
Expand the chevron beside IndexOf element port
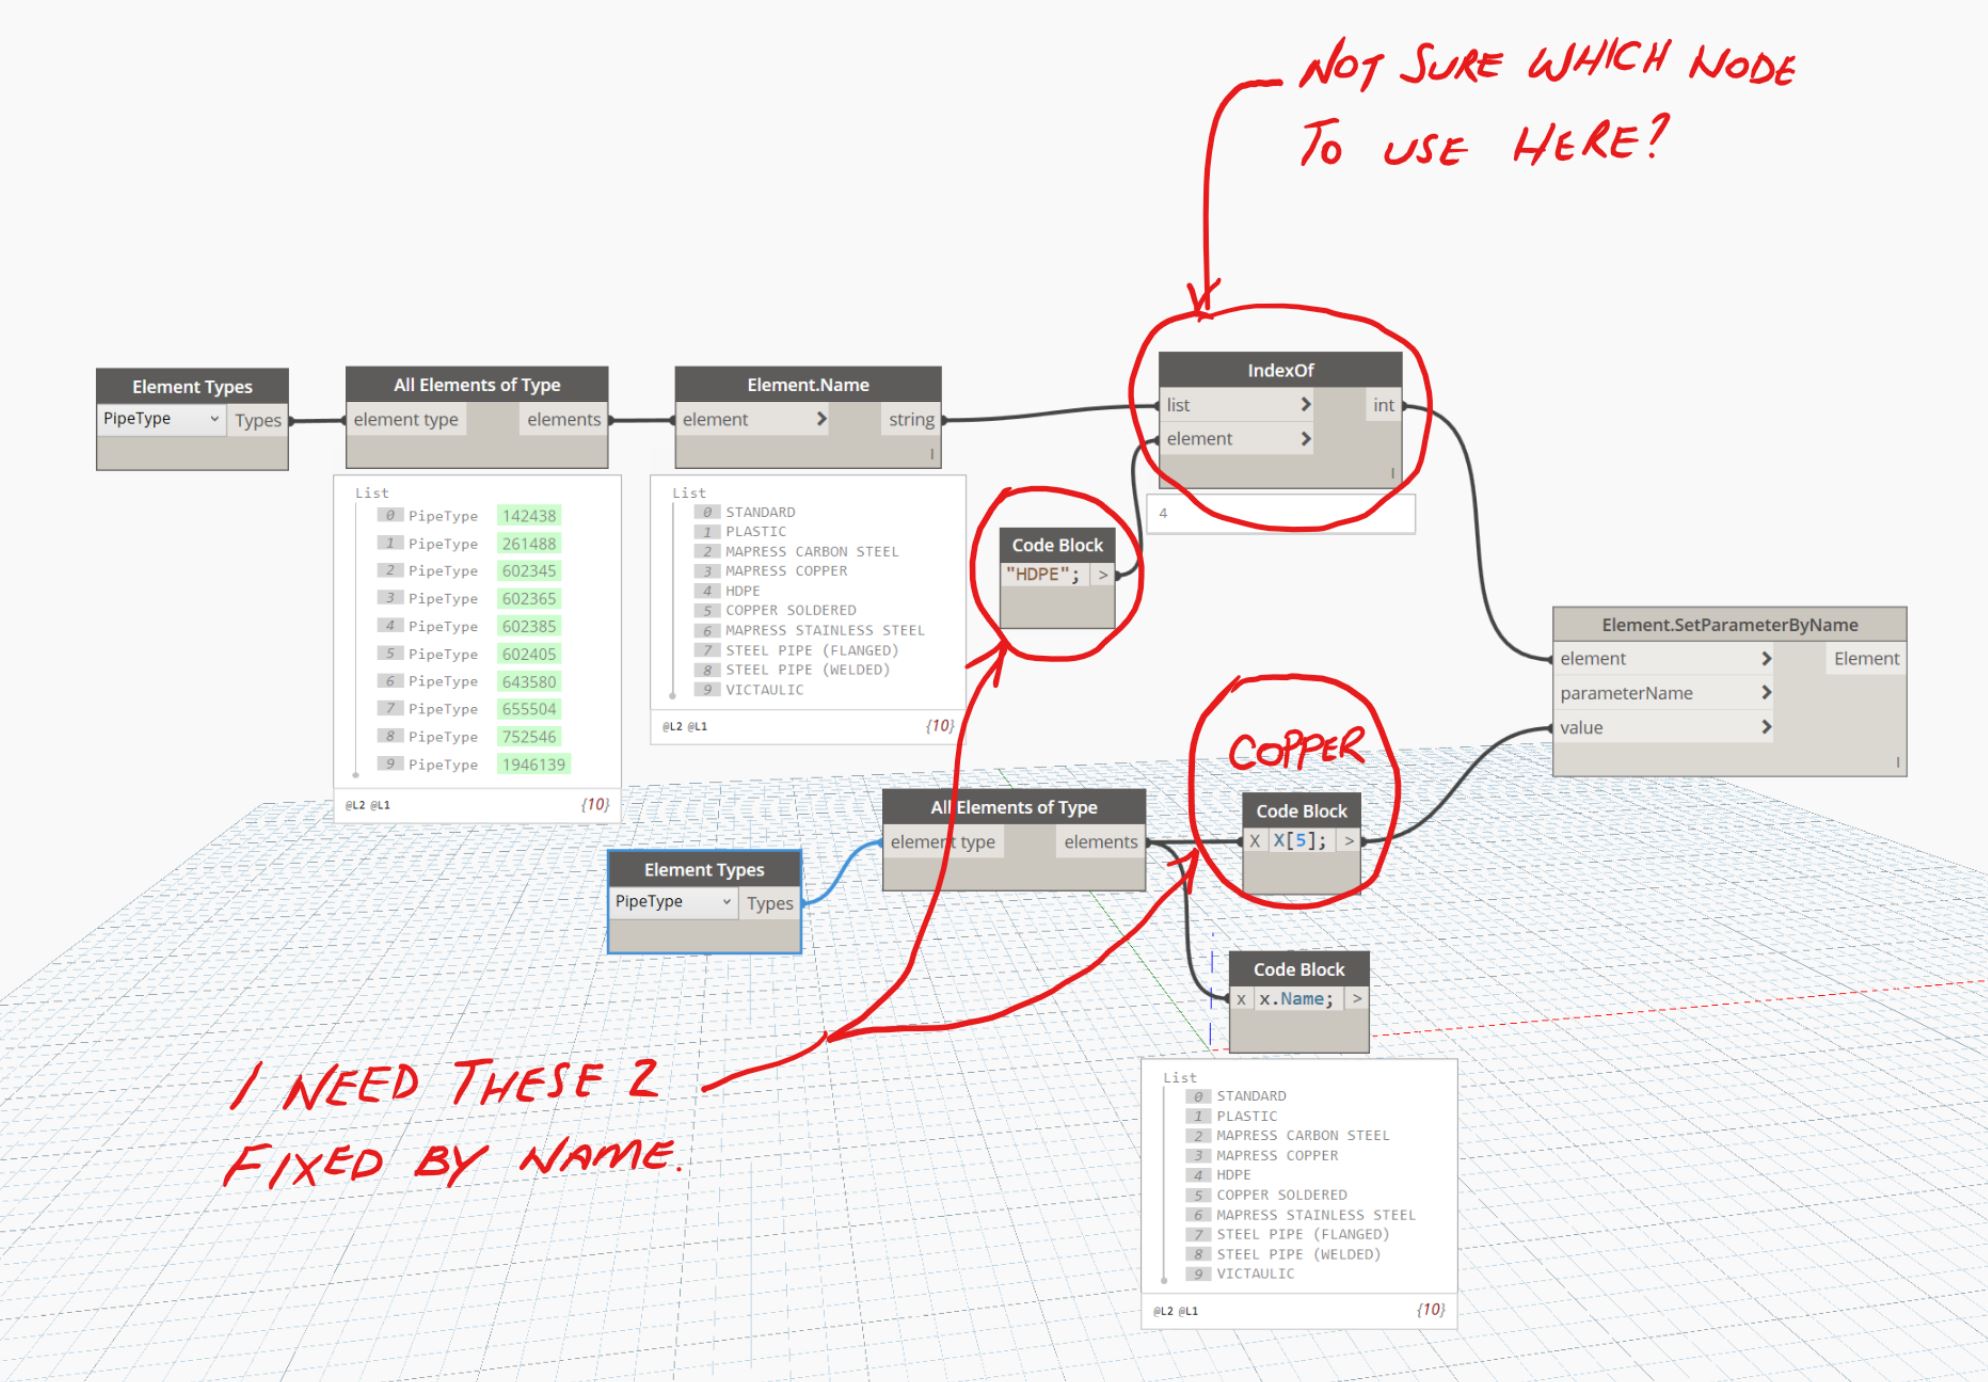[x=1305, y=438]
